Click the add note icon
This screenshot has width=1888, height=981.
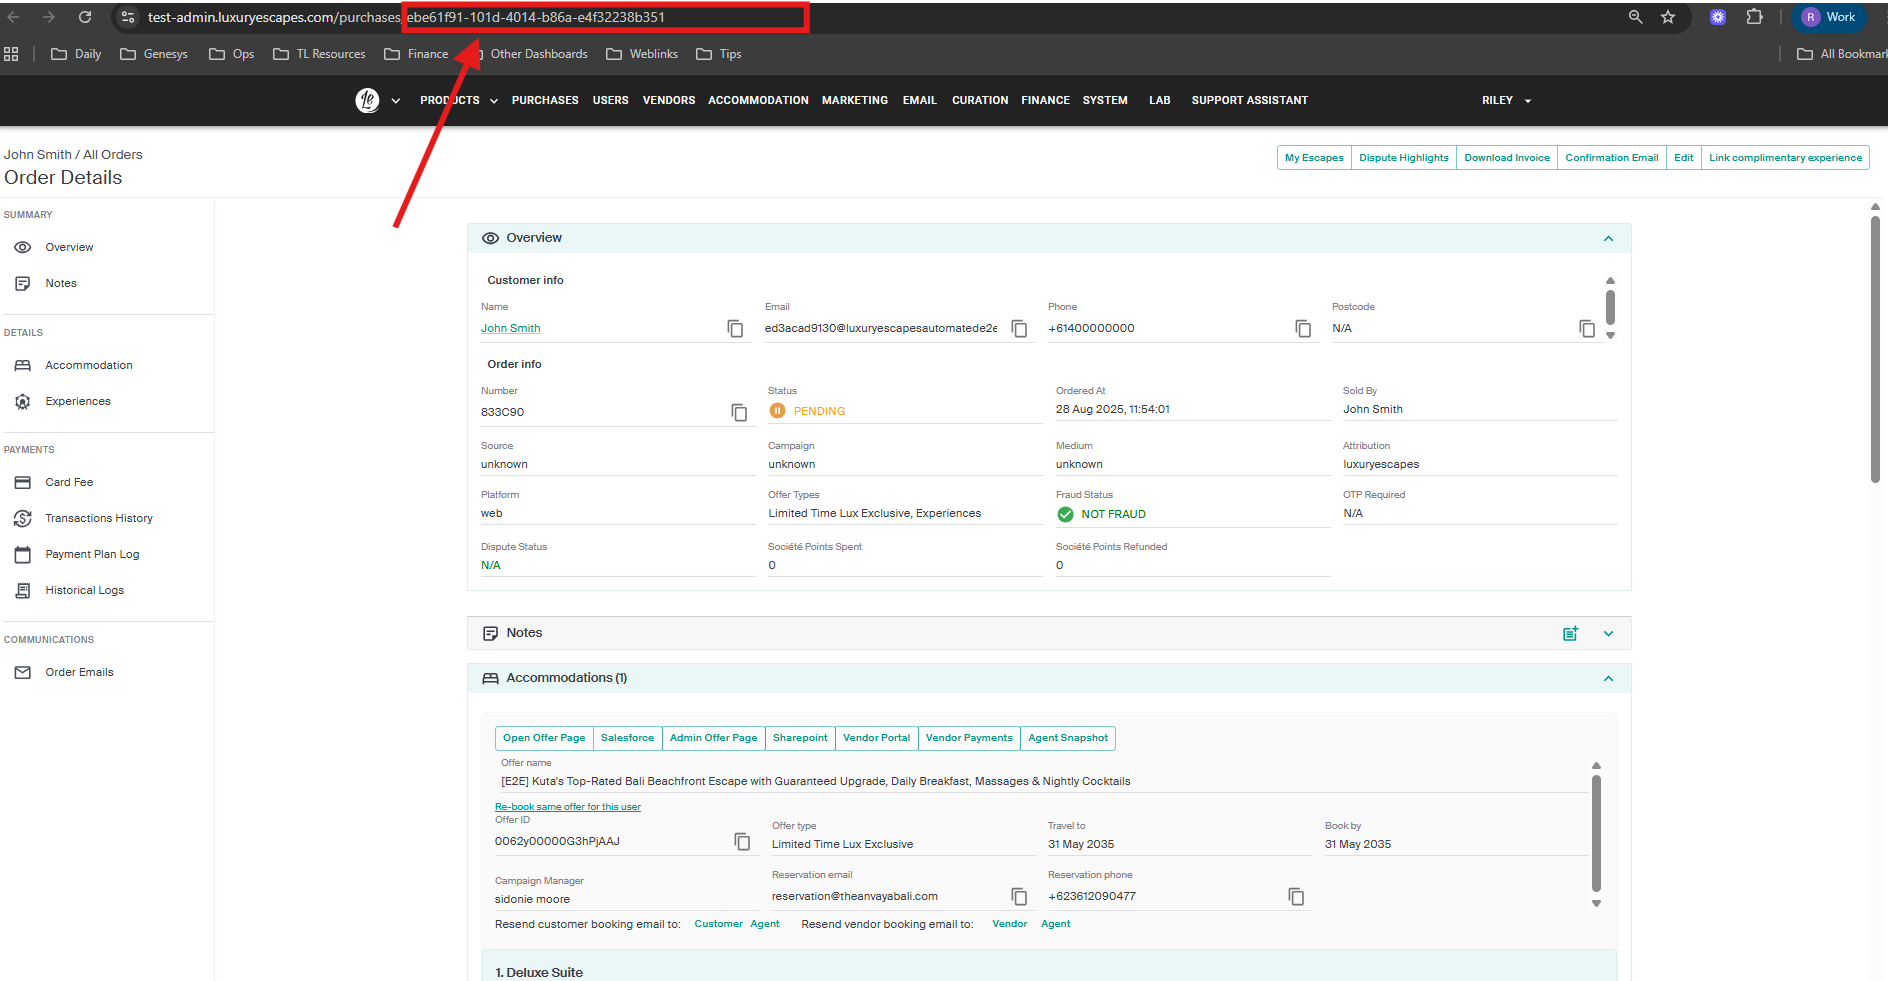1570,634
